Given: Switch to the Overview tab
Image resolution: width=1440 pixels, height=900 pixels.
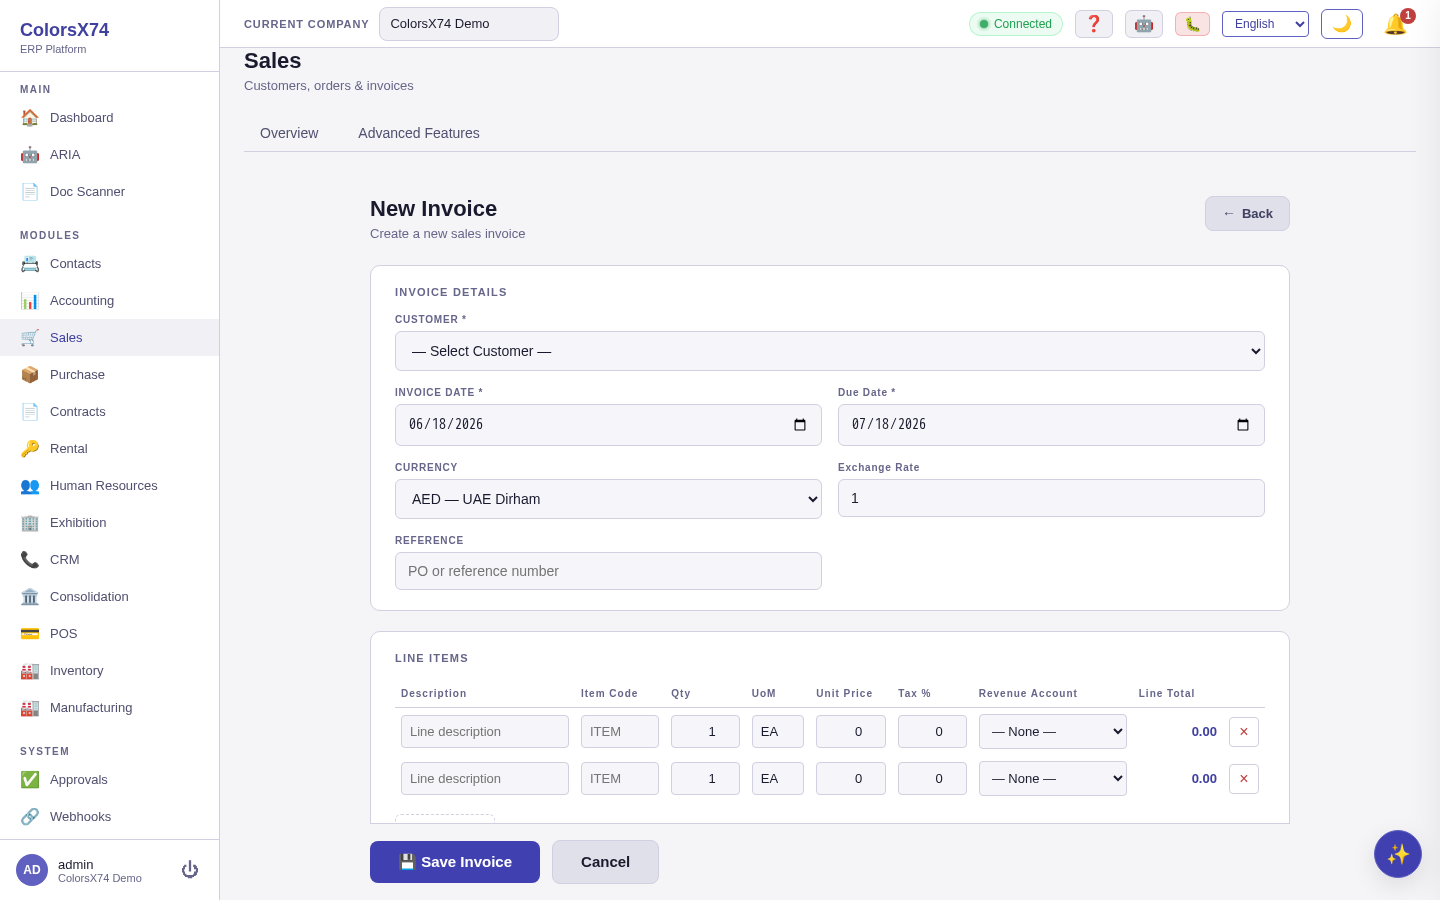Looking at the screenshot, I should [x=289, y=133].
